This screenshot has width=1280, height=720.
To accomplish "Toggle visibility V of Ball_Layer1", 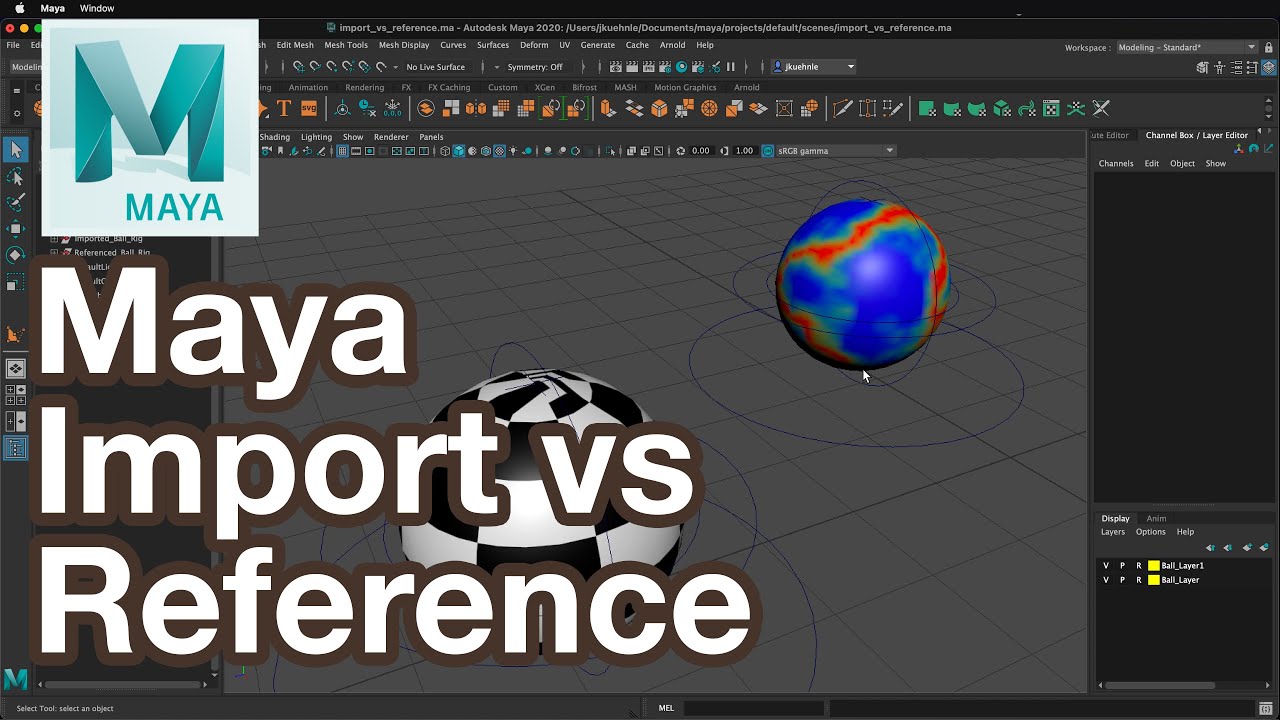I will click(x=1106, y=566).
